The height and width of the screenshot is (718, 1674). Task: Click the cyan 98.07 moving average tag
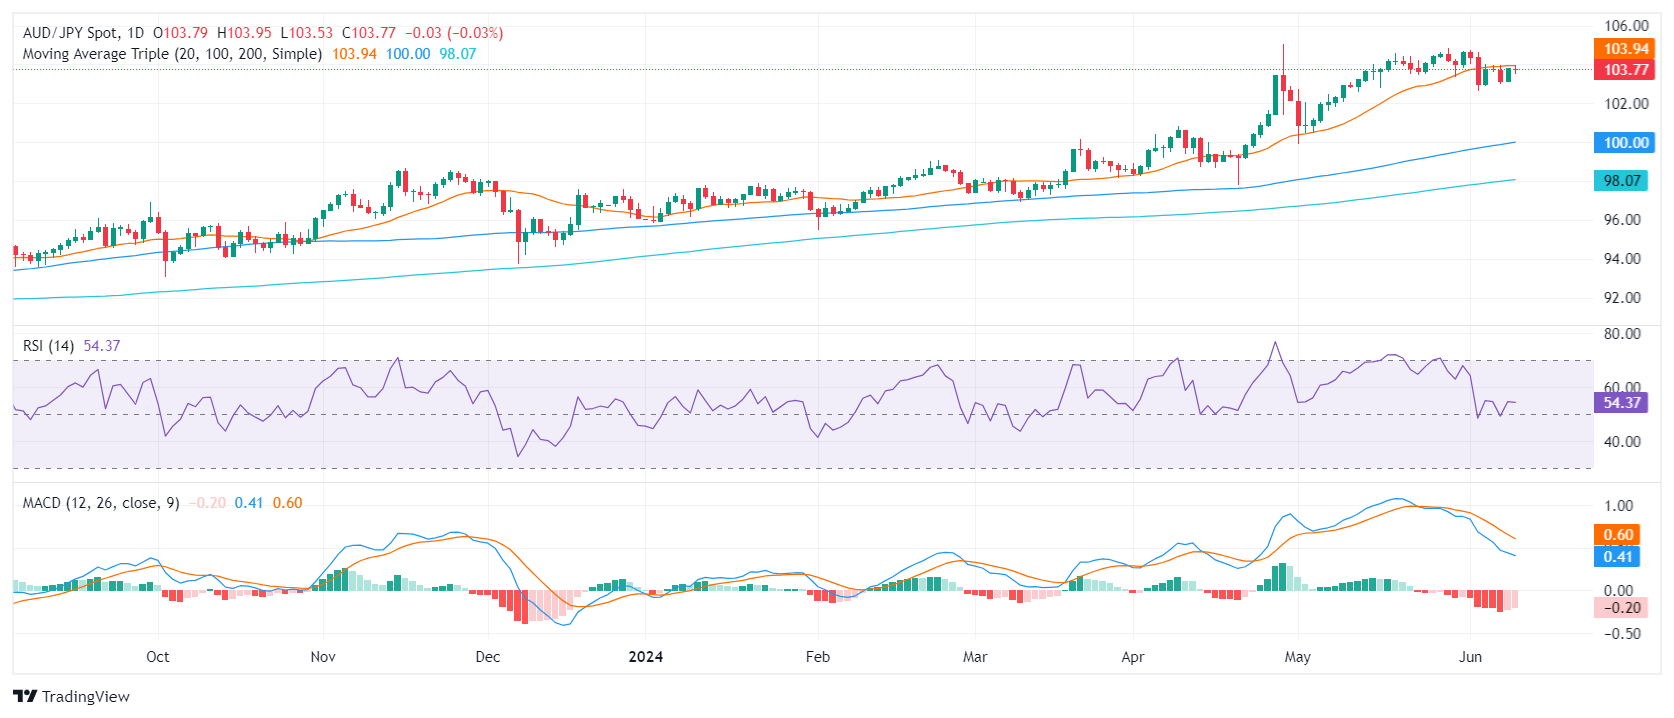[x=1621, y=181]
